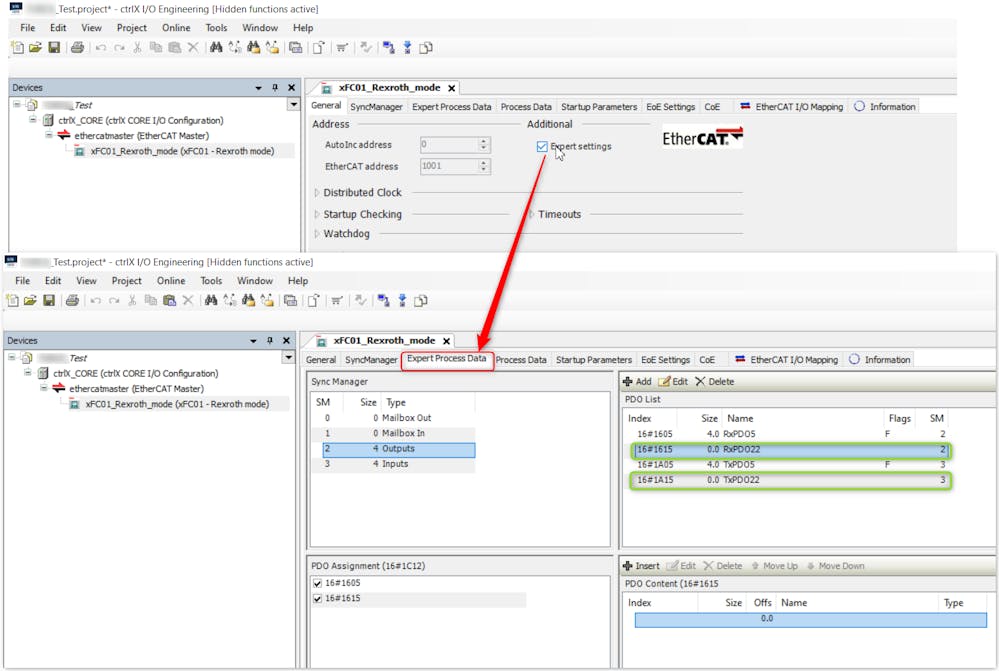Viewport: 999px width, 671px height.
Task: Select Outputs row in Sync Manager table
Action: 398,449
